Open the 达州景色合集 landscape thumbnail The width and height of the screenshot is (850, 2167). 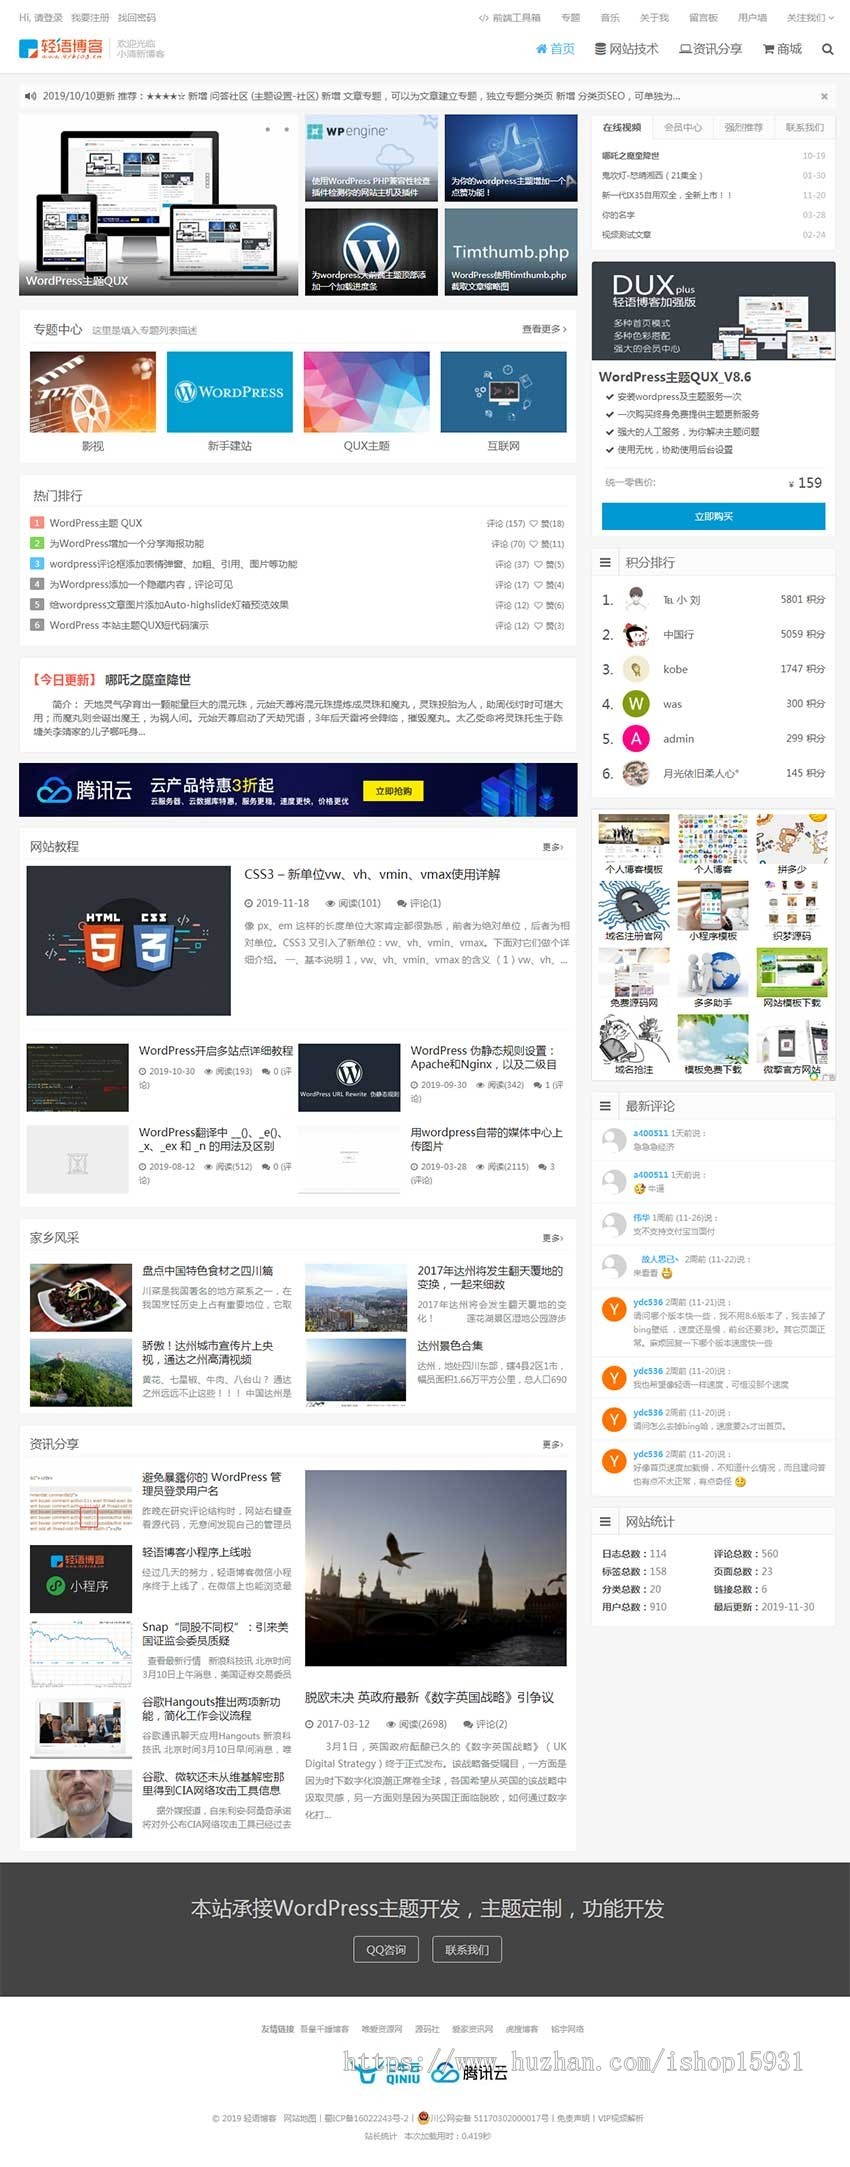click(x=356, y=1372)
